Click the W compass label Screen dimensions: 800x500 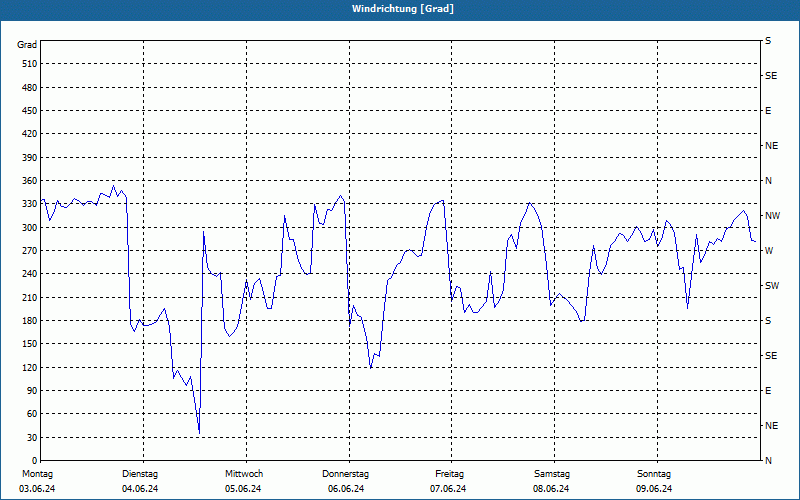(769, 251)
